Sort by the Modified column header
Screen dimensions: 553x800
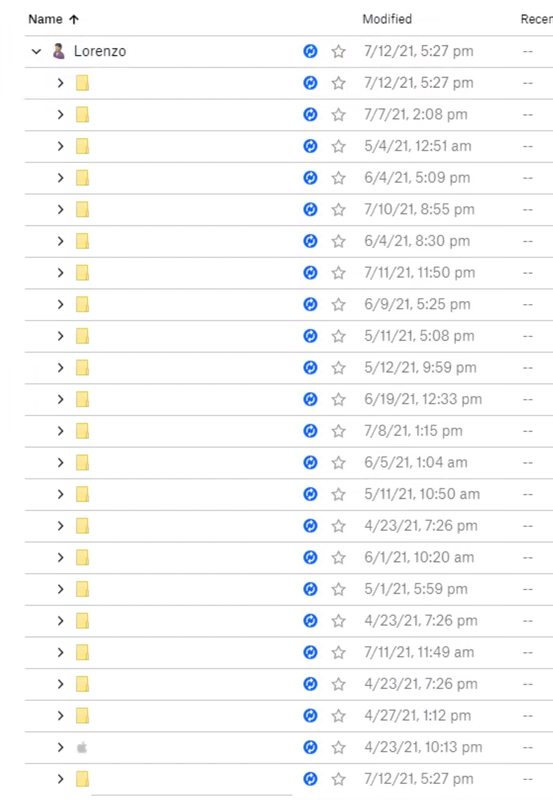tap(387, 19)
